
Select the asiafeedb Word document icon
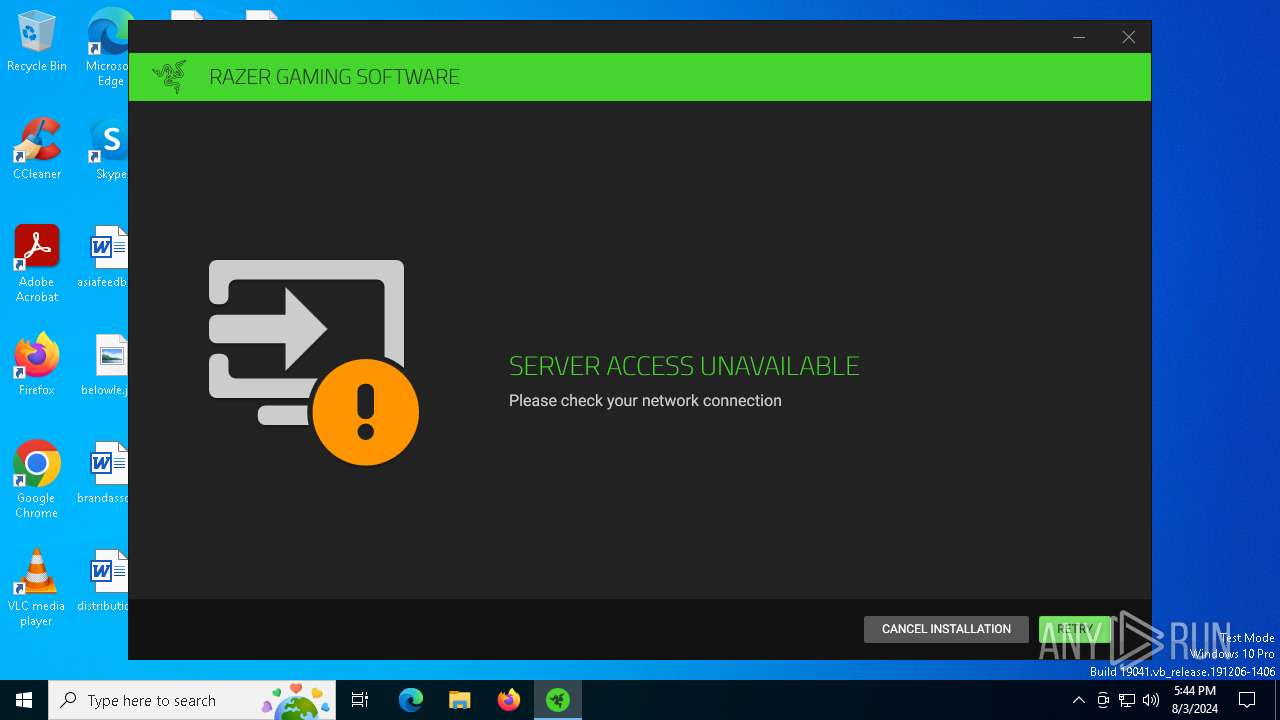pyautogui.click(x=104, y=257)
